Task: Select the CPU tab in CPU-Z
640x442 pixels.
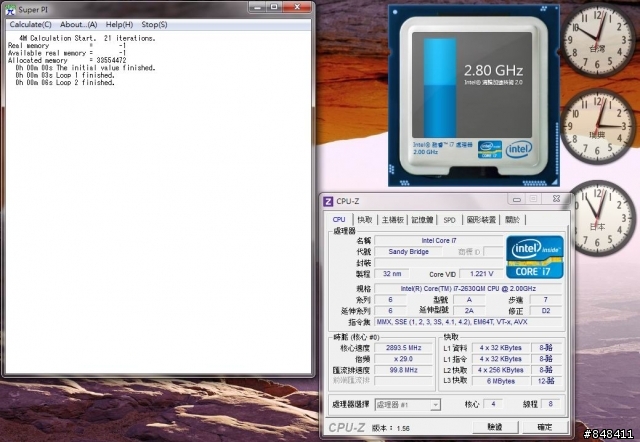Action: (x=339, y=220)
